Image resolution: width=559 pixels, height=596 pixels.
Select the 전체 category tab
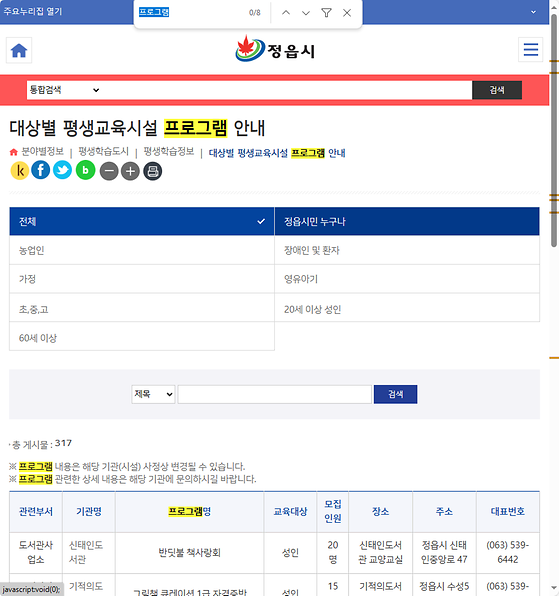click(x=142, y=221)
